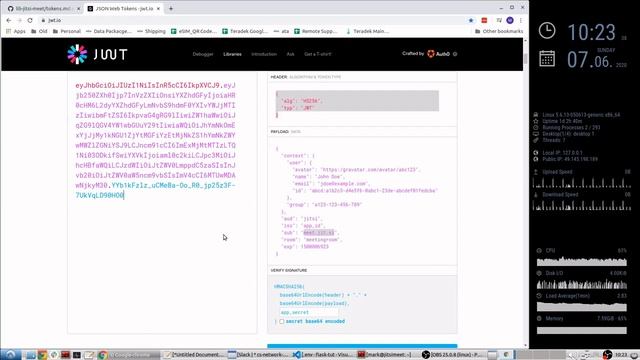The width and height of the screenshot is (640, 360).
Task: Click the volume icon in the system tray
Action: coord(573,355)
